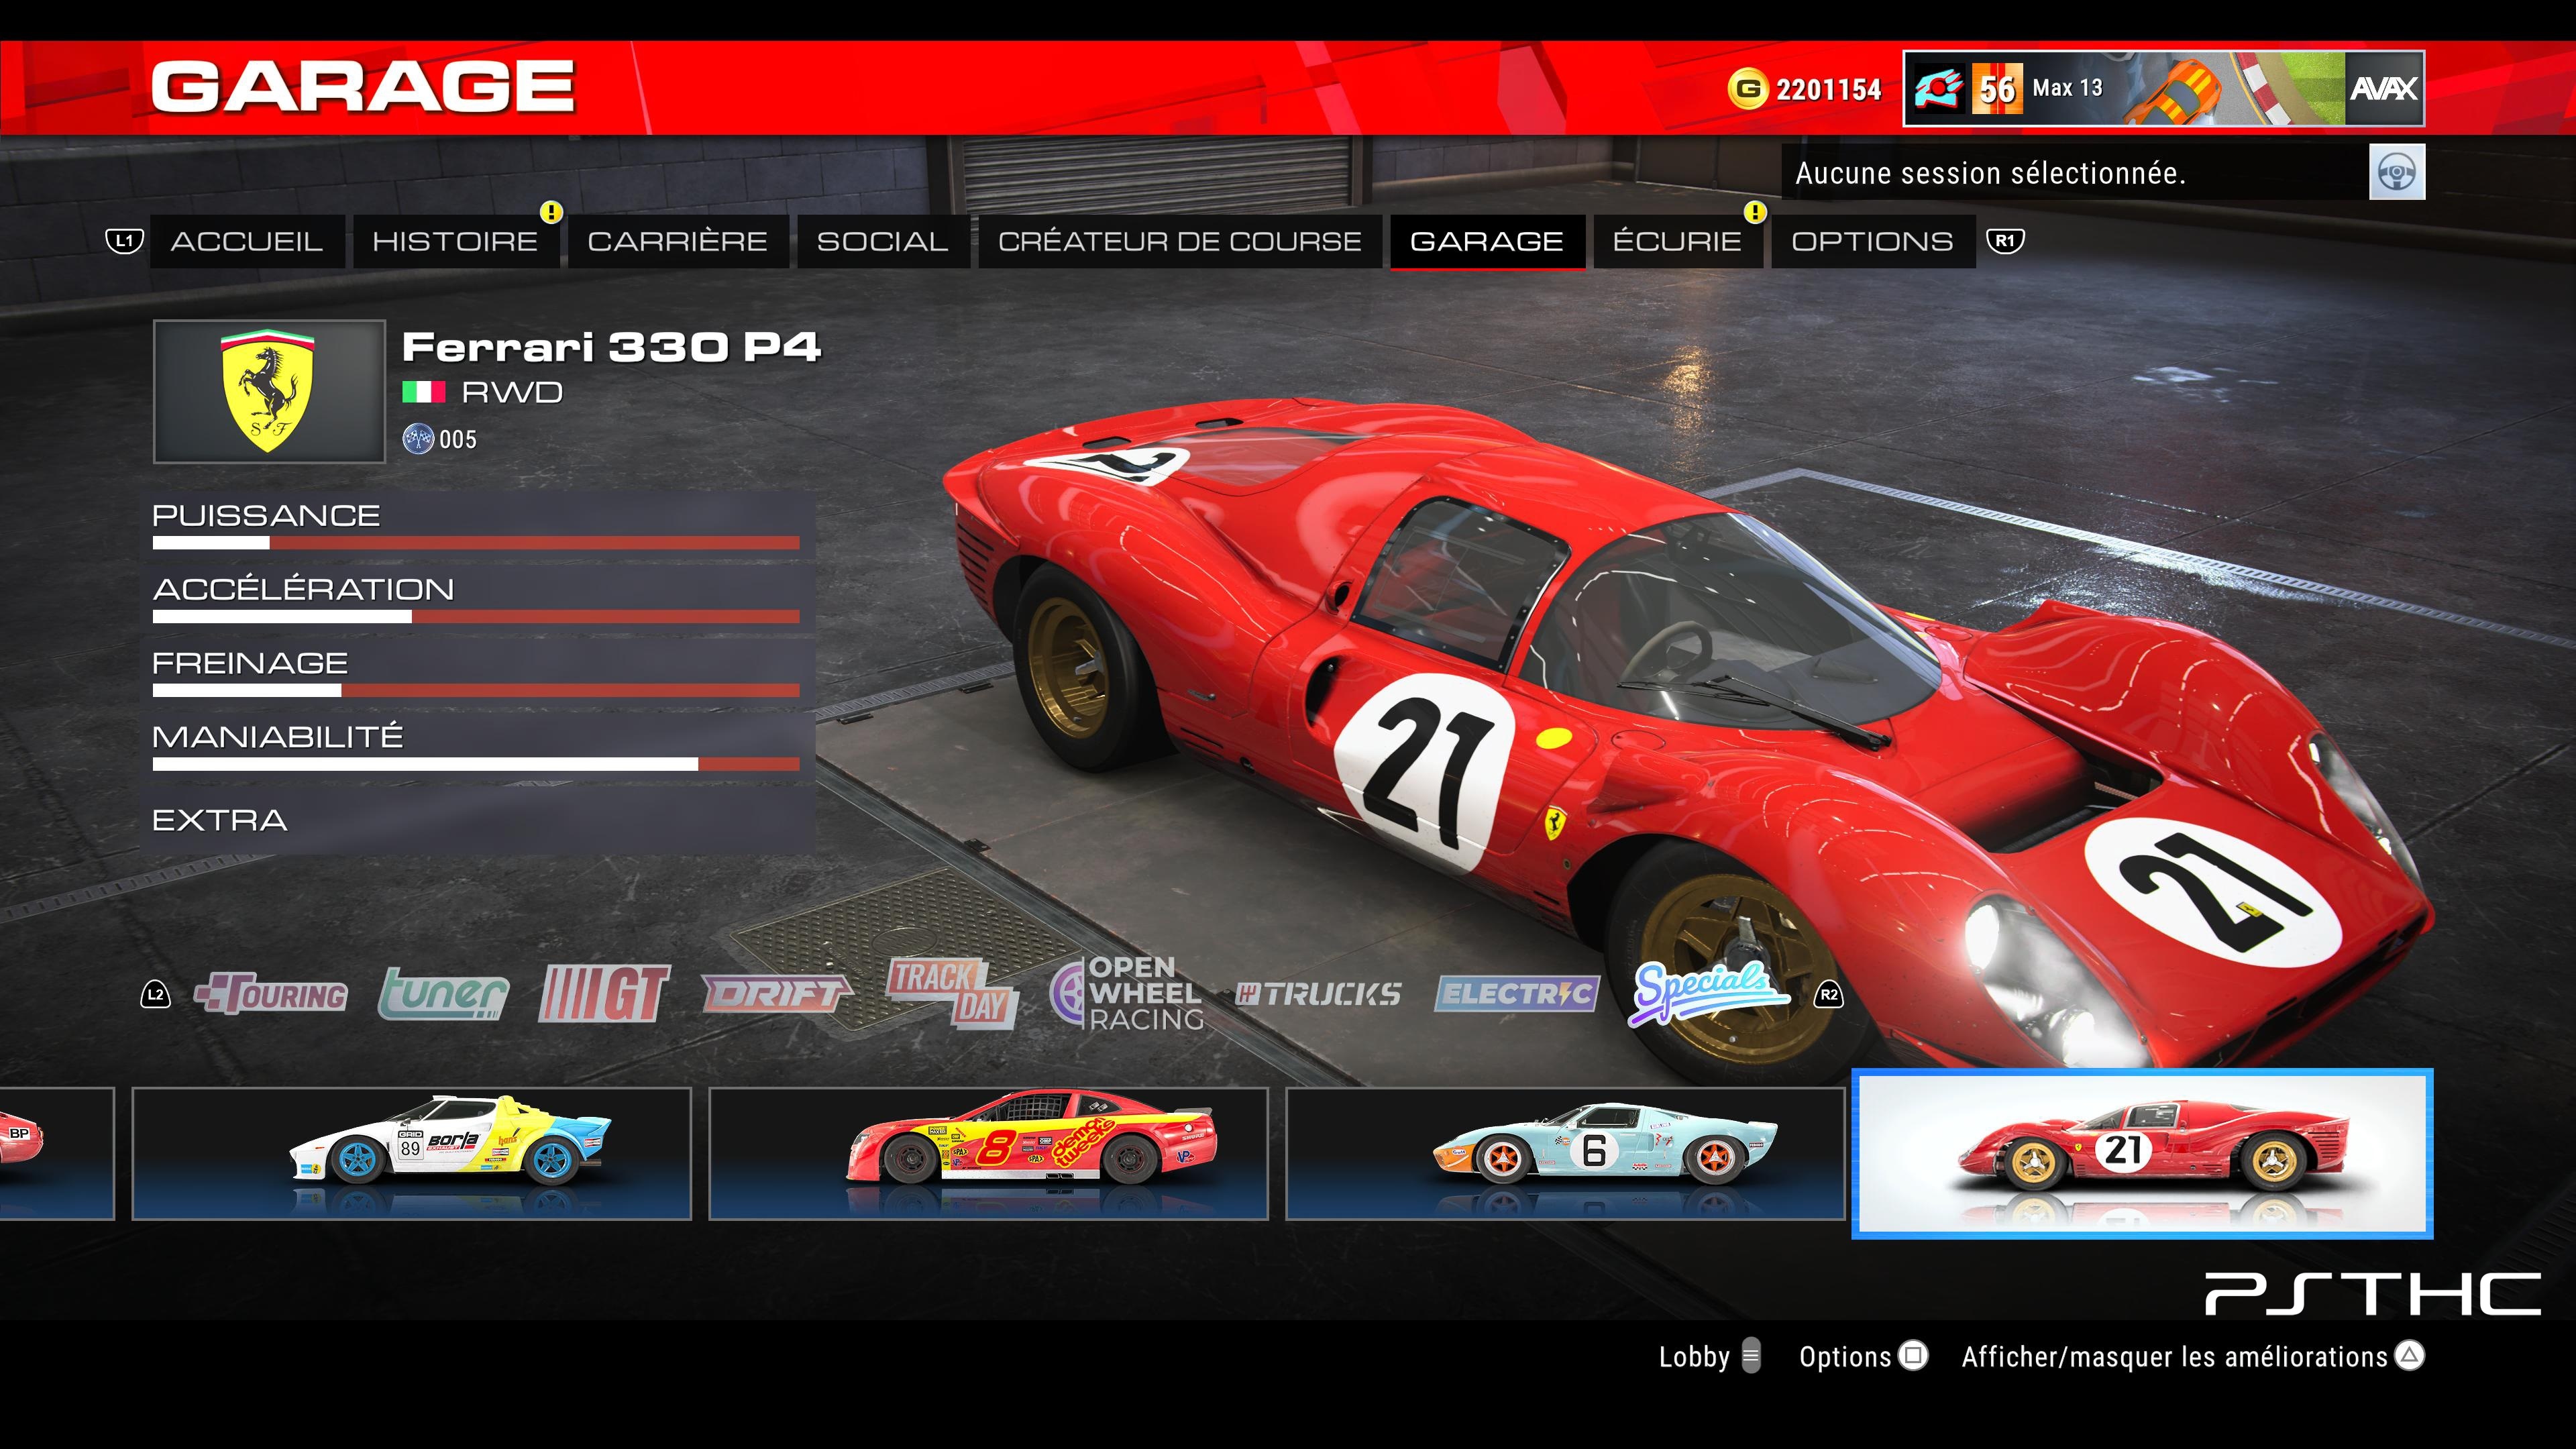Viewport: 2576px width, 1449px height.
Task: Select the Garage tab
Action: tap(1487, 241)
